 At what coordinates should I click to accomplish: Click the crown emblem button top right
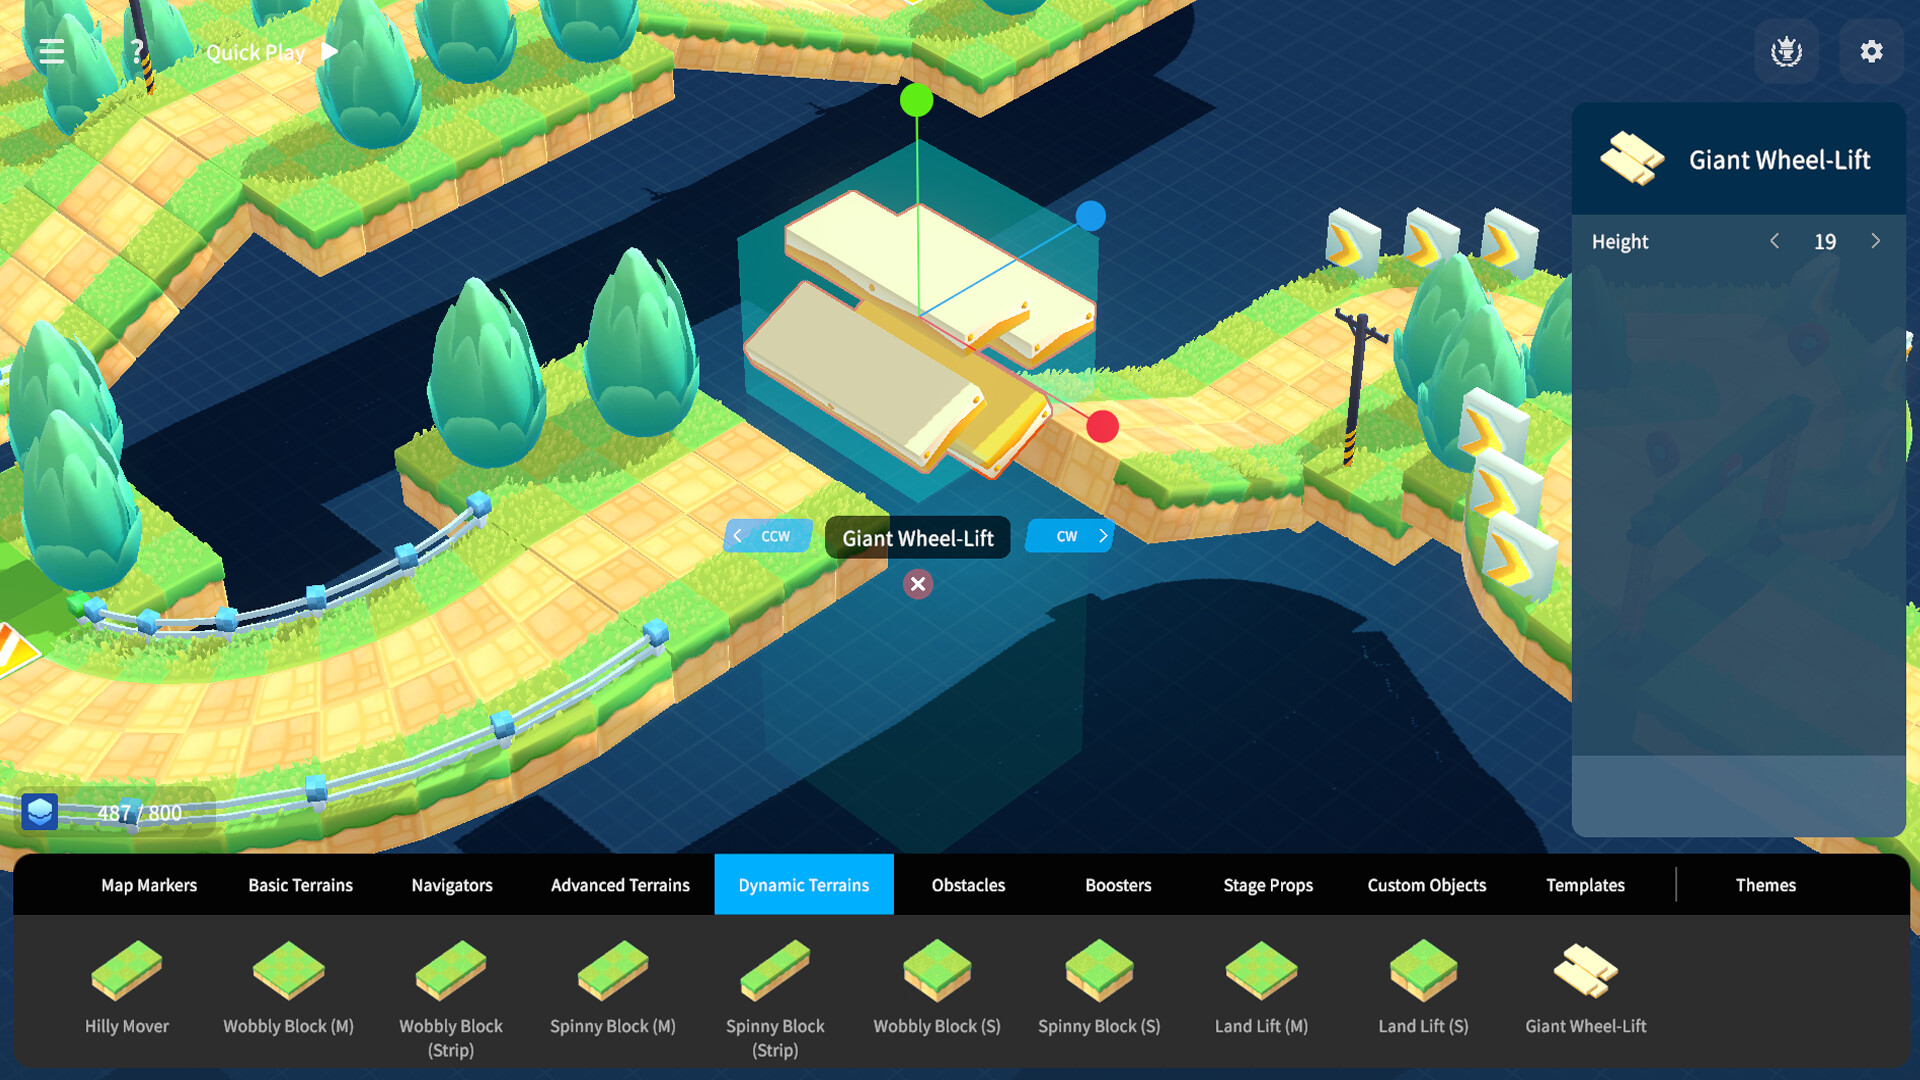(x=1788, y=51)
